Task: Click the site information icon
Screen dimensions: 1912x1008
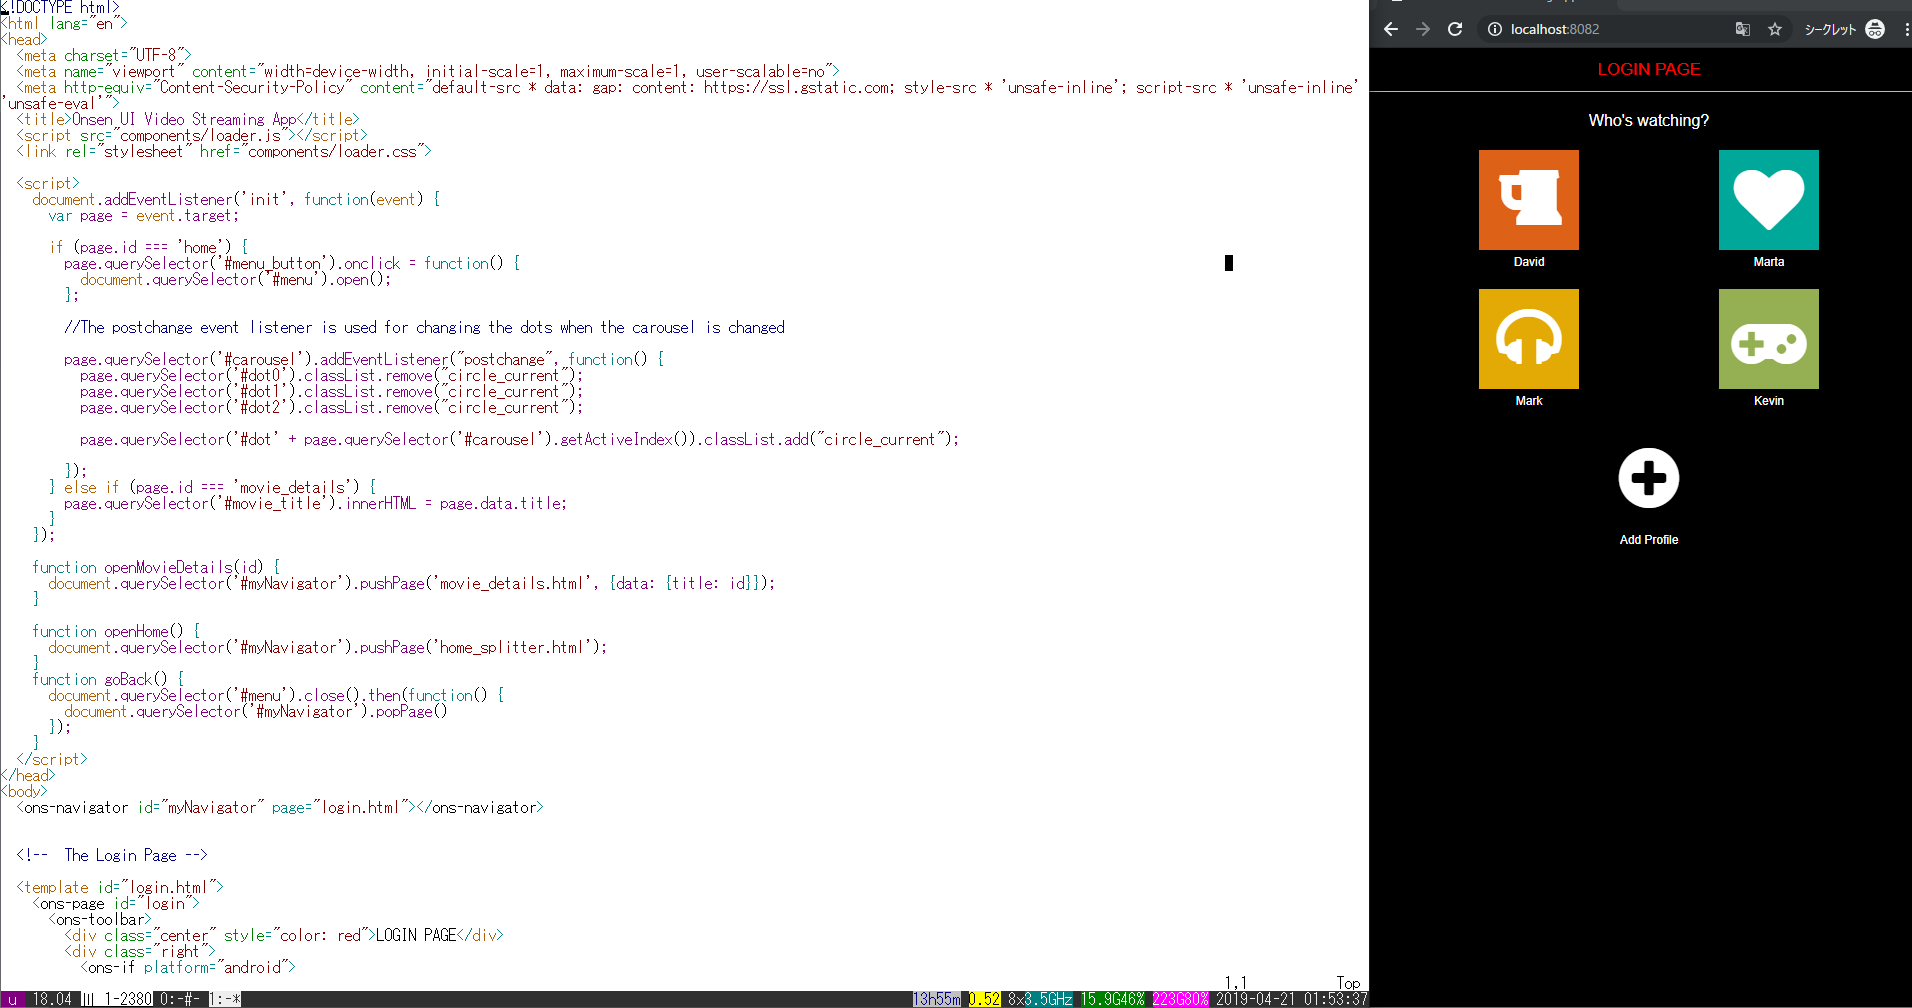Action: click(1494, 29)
